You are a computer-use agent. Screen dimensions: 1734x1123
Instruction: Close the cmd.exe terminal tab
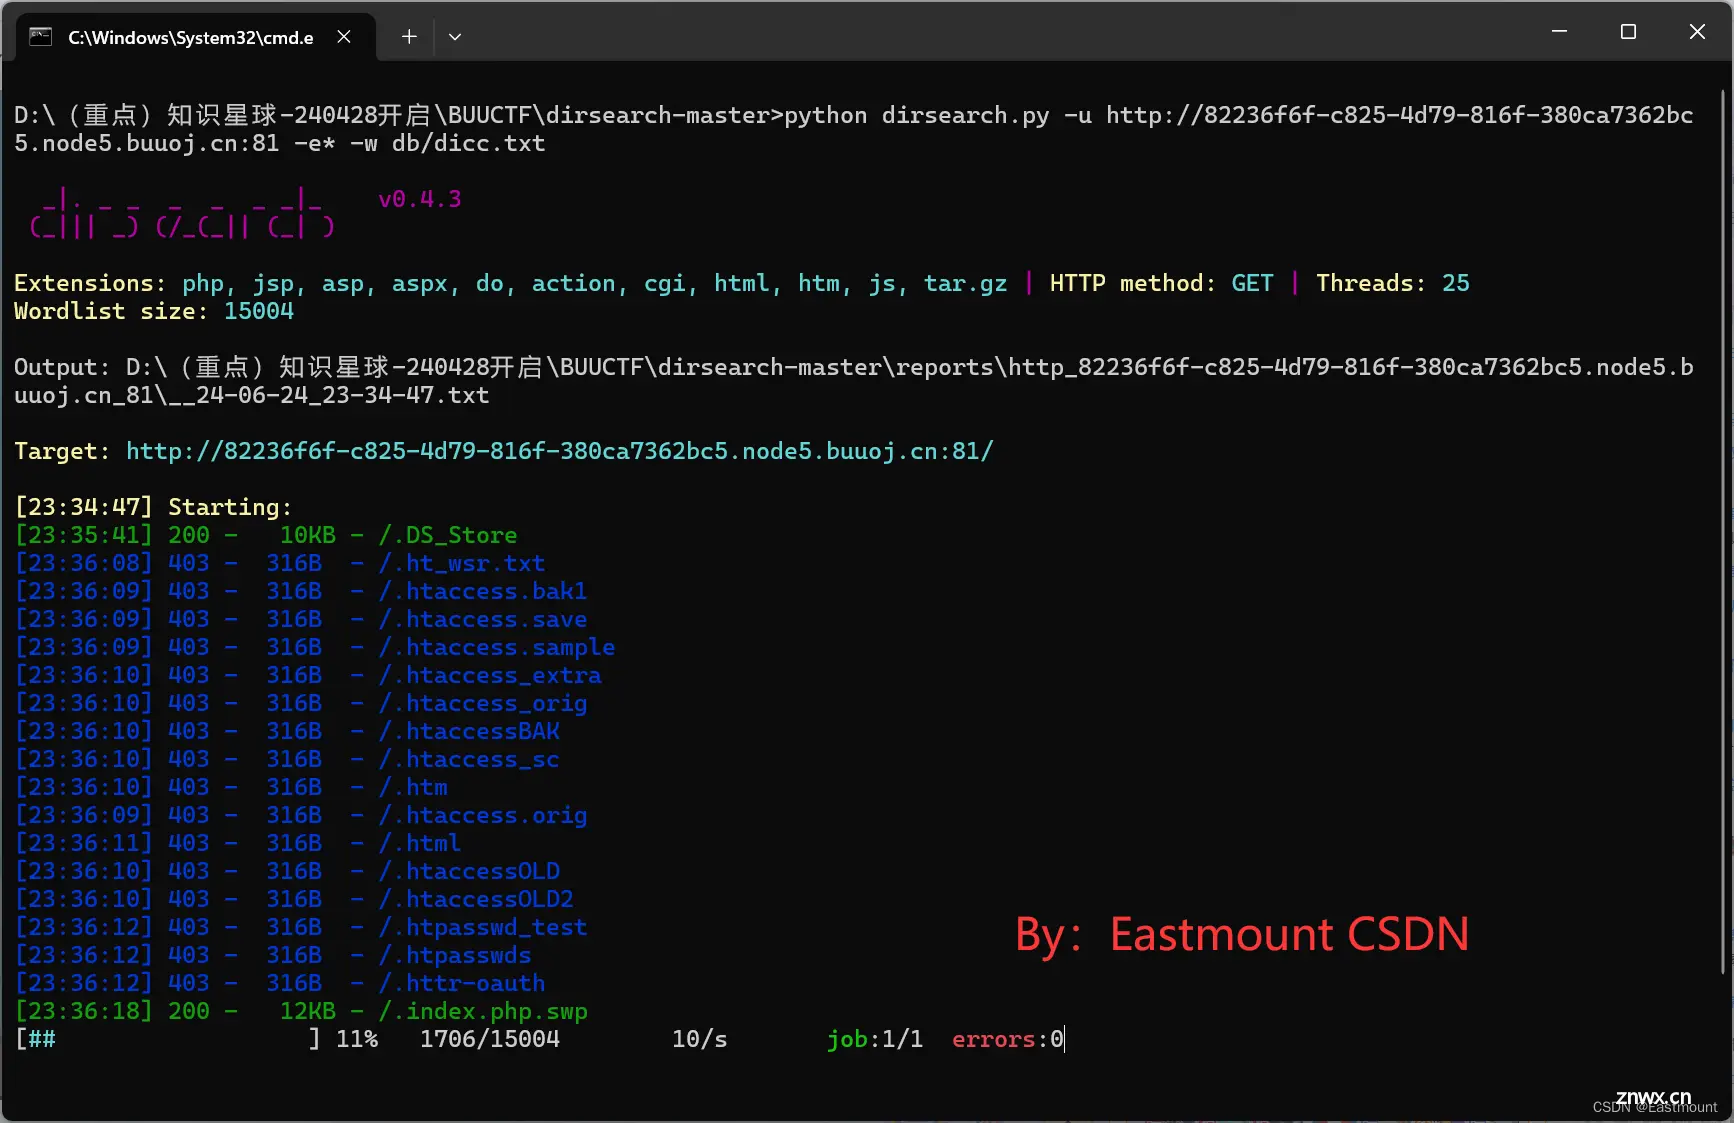pos(344,37)
